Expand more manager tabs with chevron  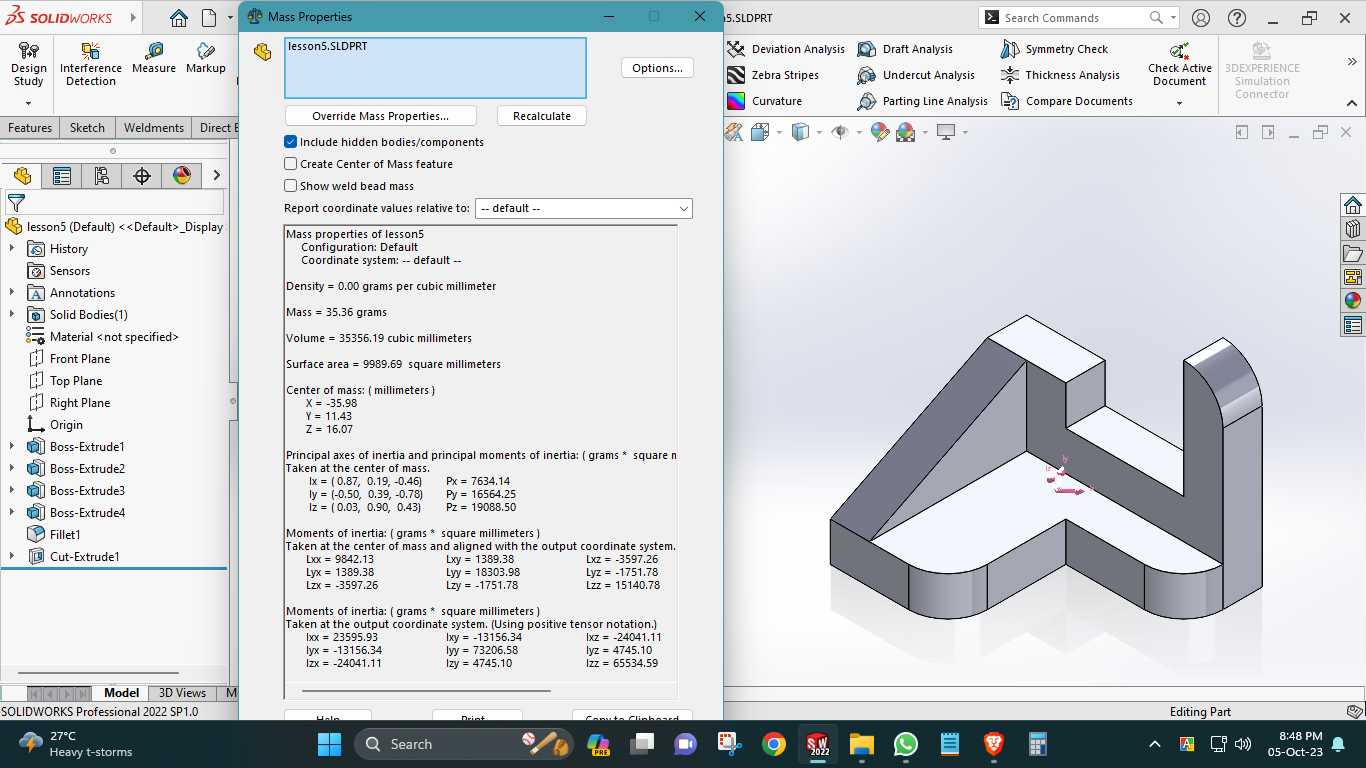click(216, 176)
